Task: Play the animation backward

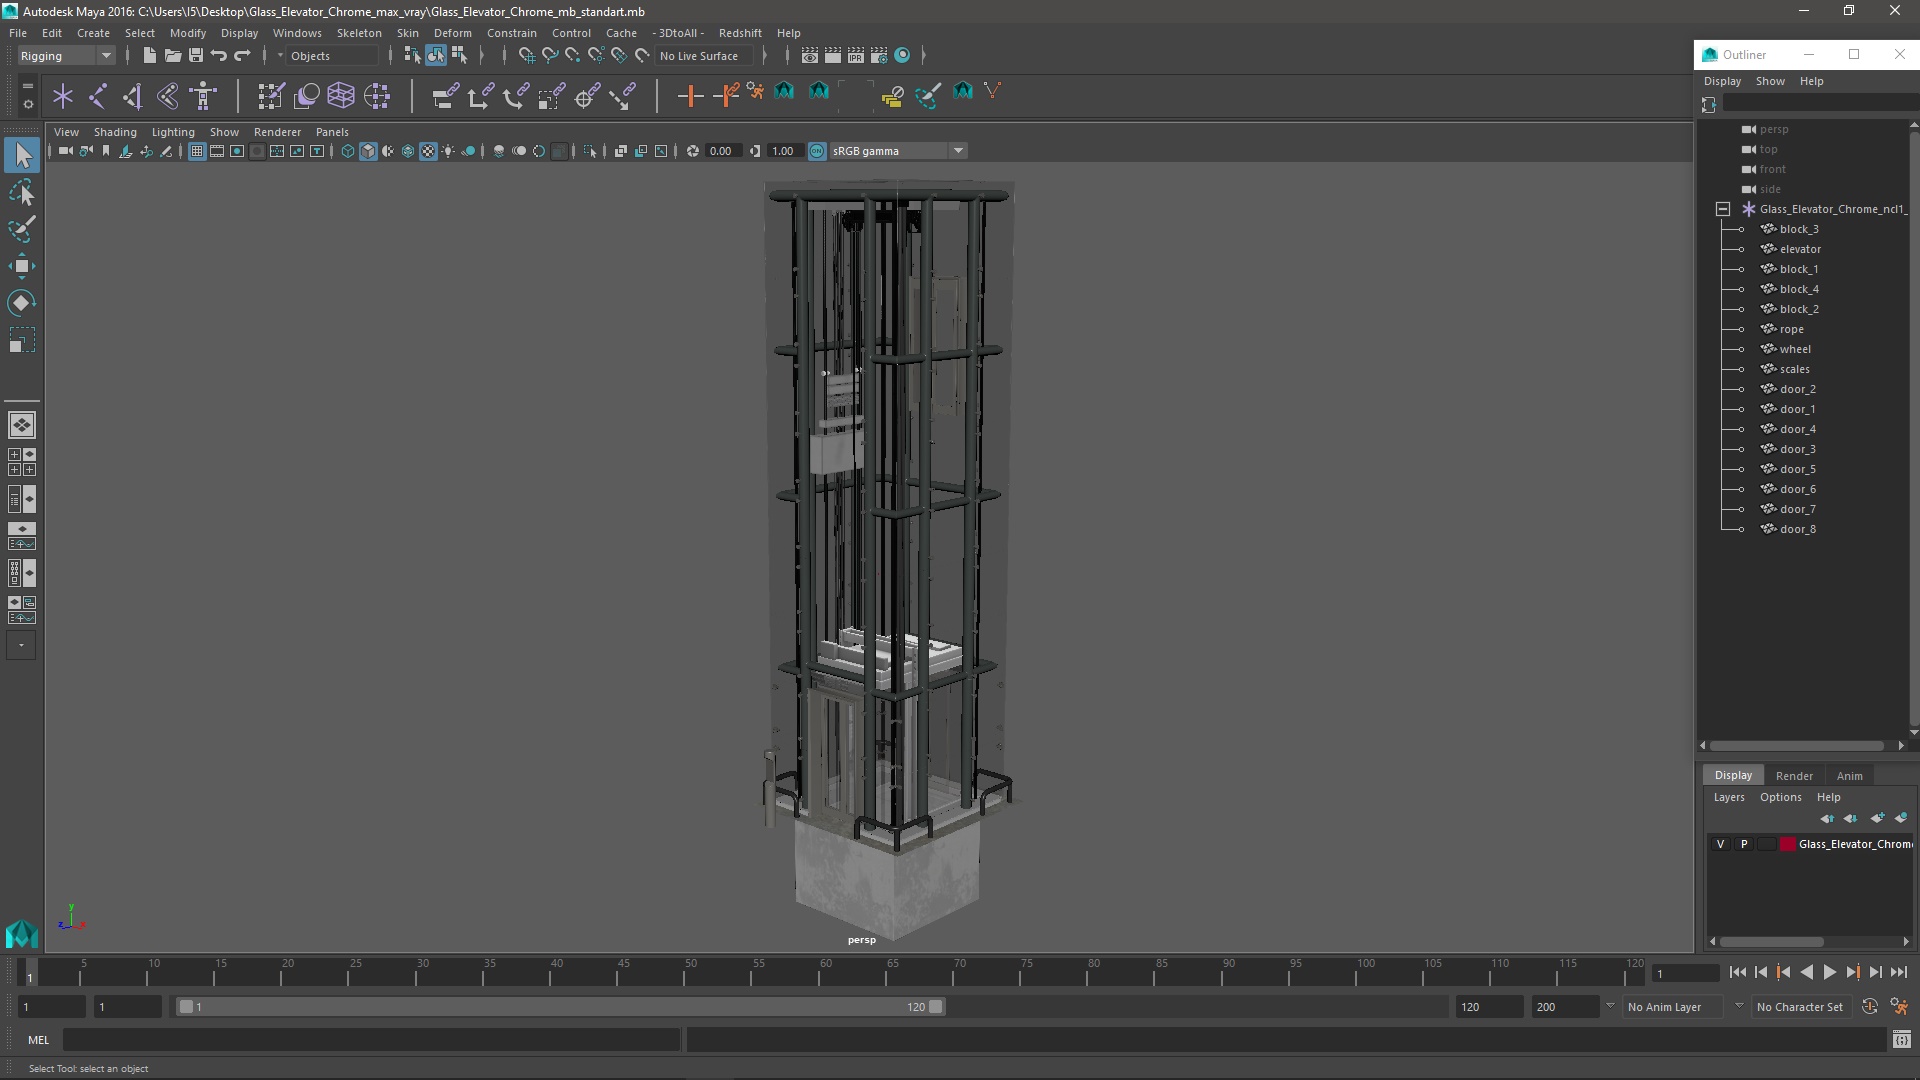Action: click(1806, 972)
